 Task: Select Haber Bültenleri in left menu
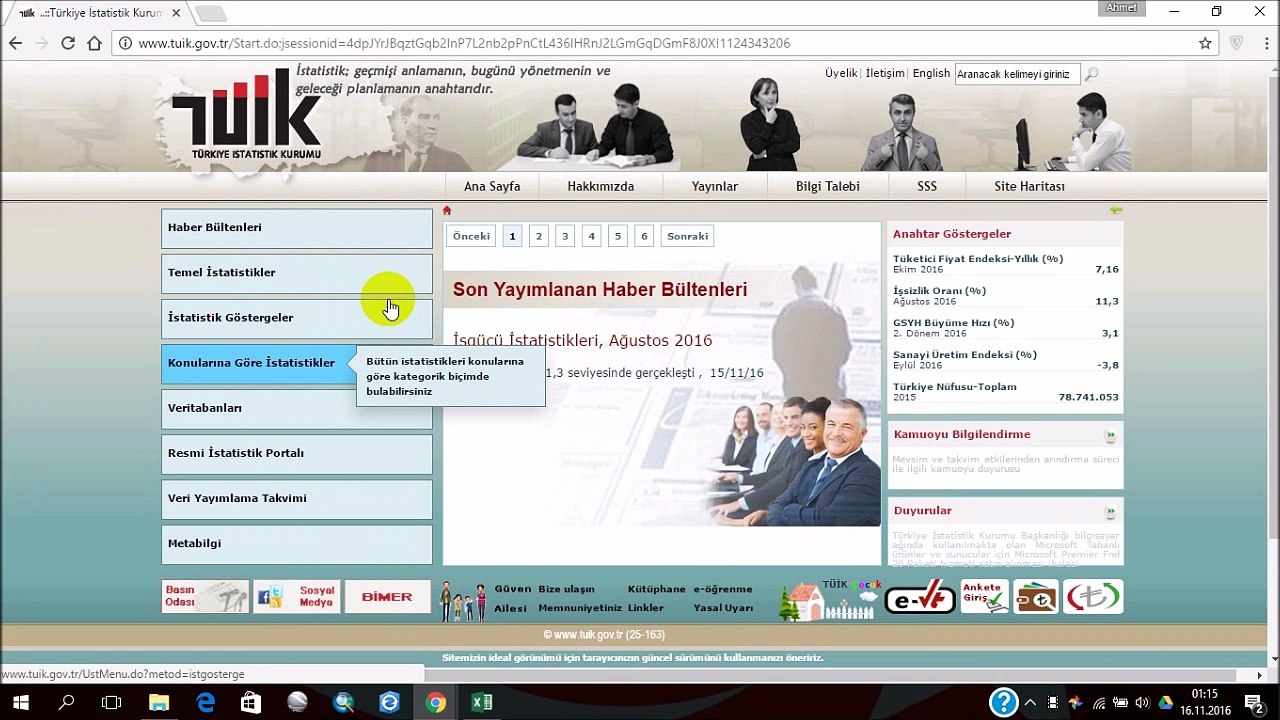(x=297, y=228)
